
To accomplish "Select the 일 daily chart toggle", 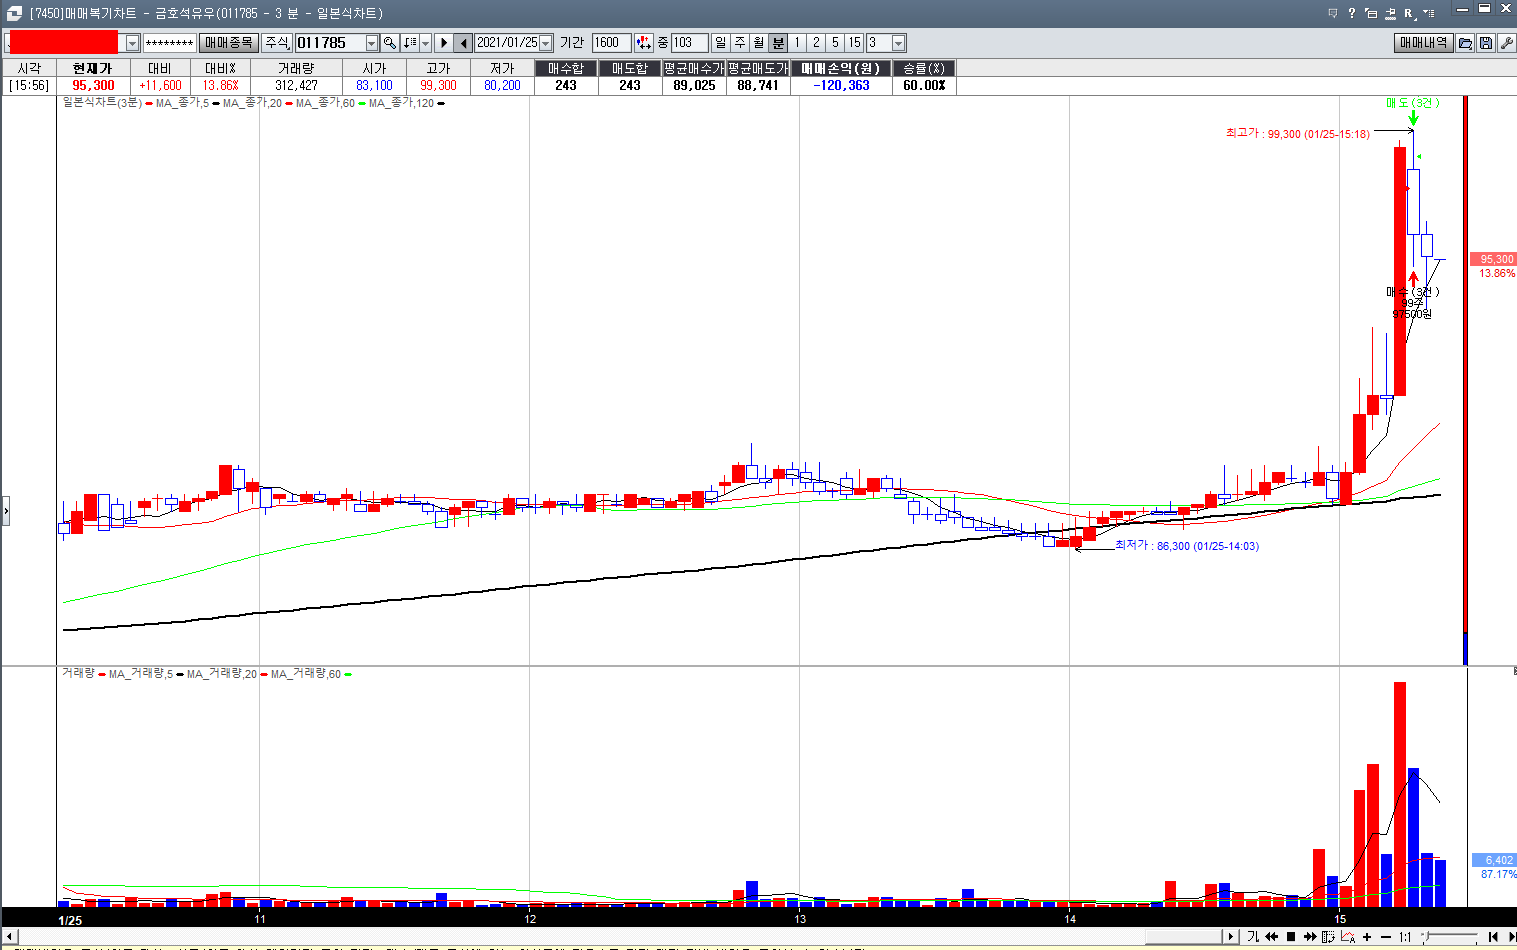I will coord(721,43).
